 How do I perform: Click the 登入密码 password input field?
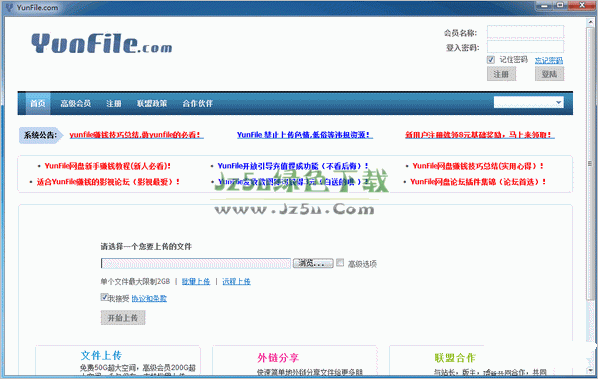coord(526,47)
